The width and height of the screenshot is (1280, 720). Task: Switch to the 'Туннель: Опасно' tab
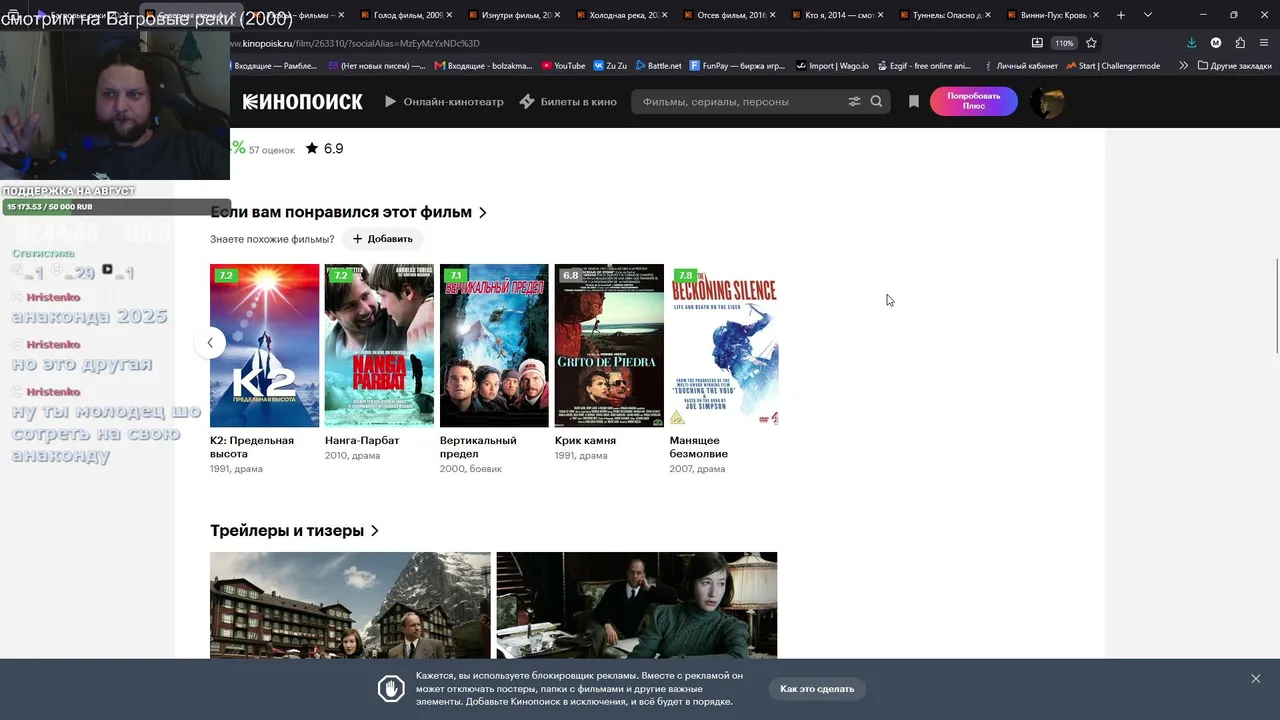pos(946,15)
